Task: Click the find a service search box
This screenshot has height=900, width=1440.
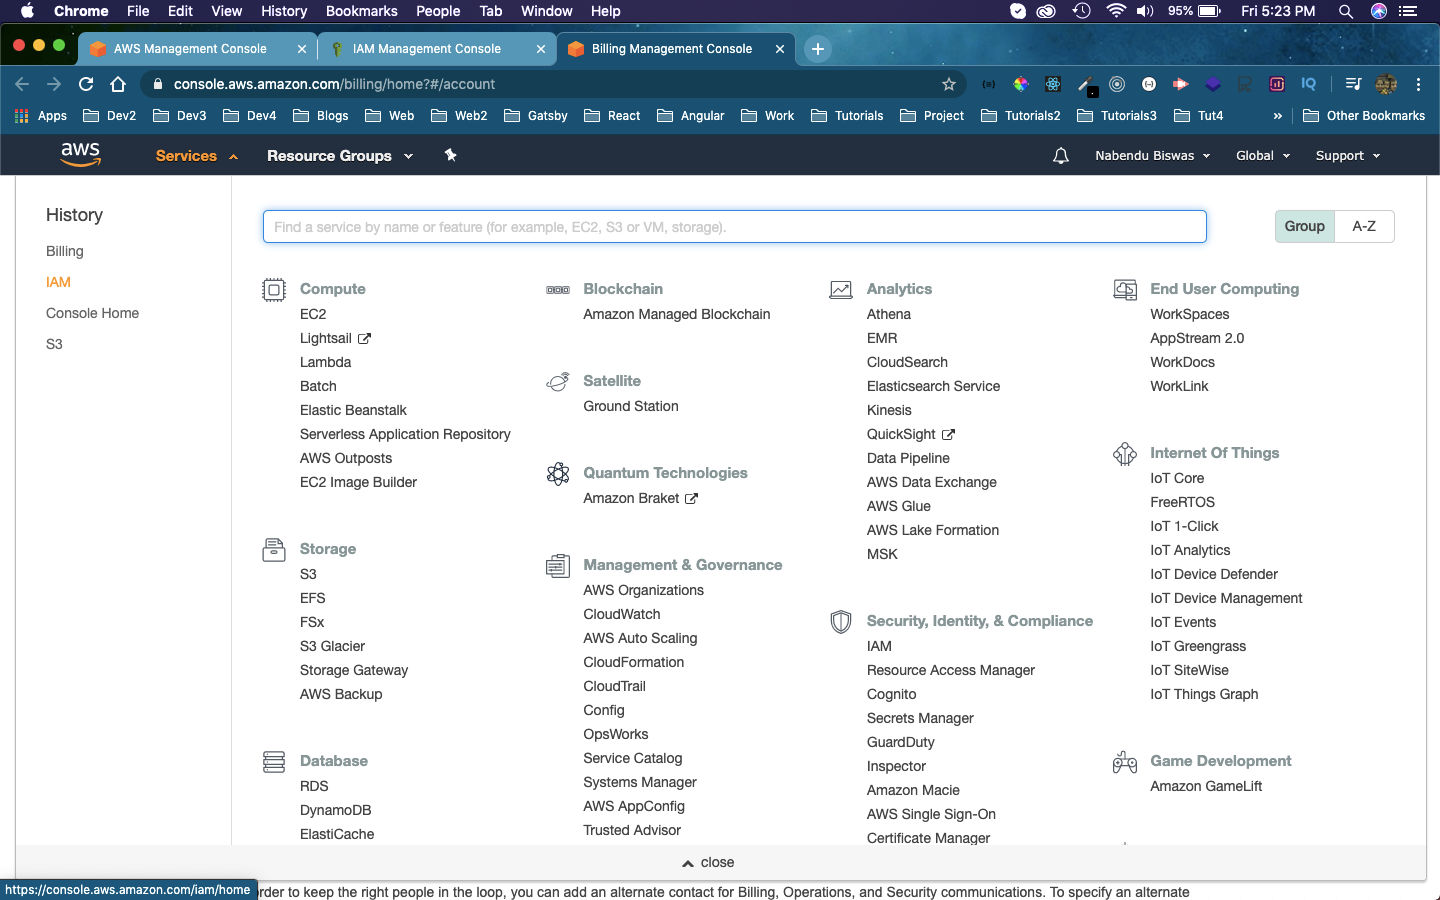Action: [x=734, y=226]
